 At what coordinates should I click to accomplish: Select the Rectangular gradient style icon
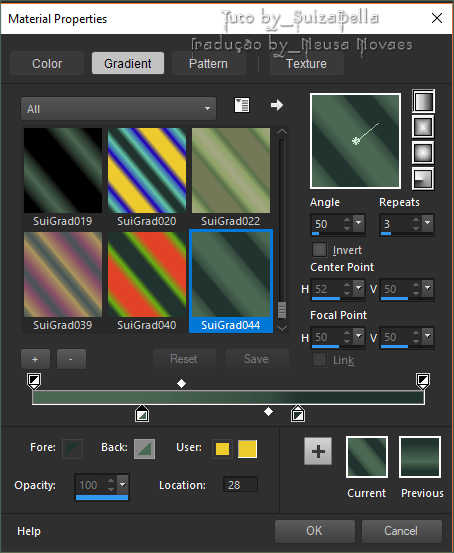423,127
